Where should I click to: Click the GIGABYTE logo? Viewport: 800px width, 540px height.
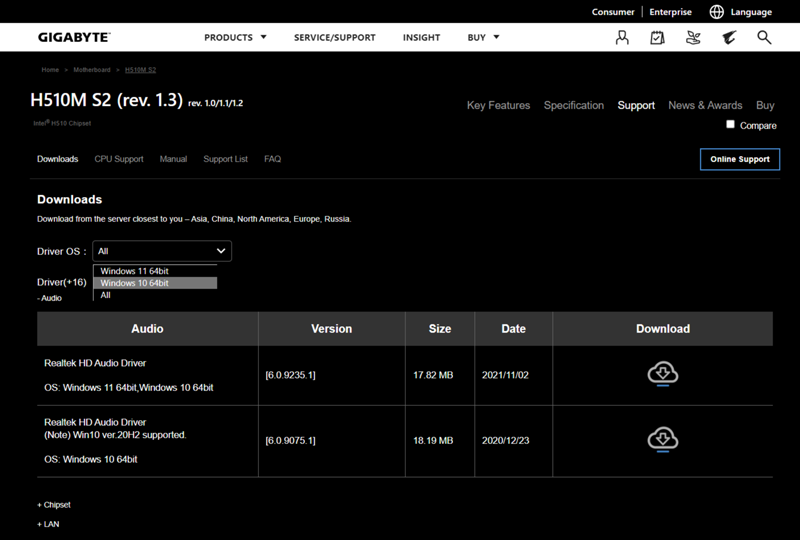(x=74, y=37)
